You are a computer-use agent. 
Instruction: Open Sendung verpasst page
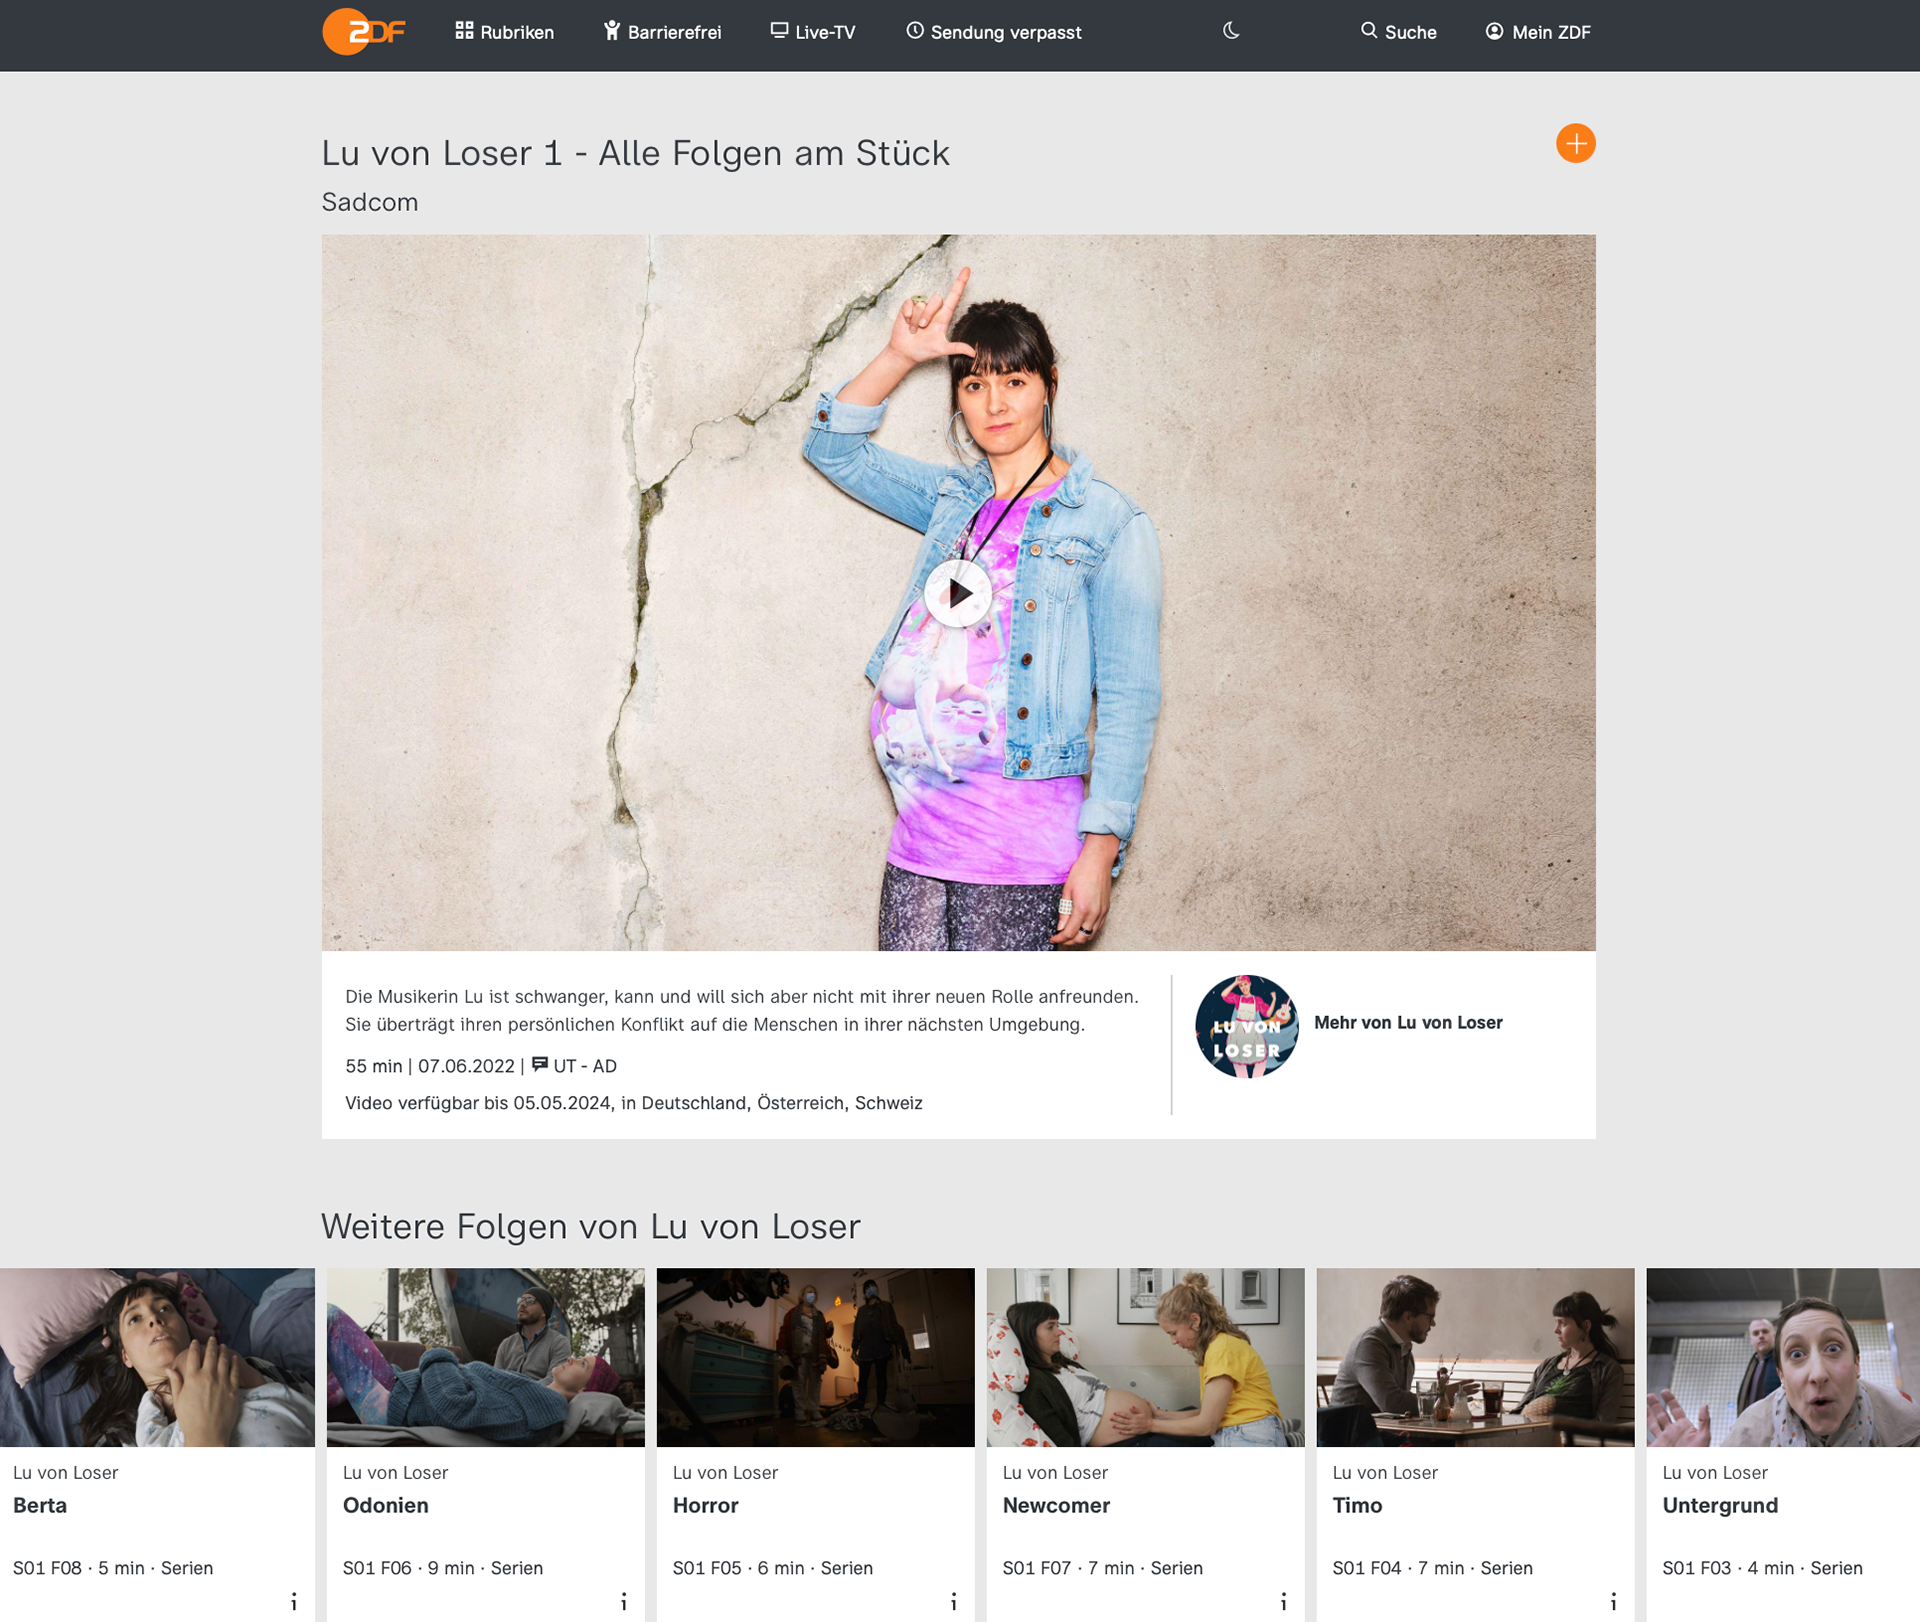coord(993,32)
